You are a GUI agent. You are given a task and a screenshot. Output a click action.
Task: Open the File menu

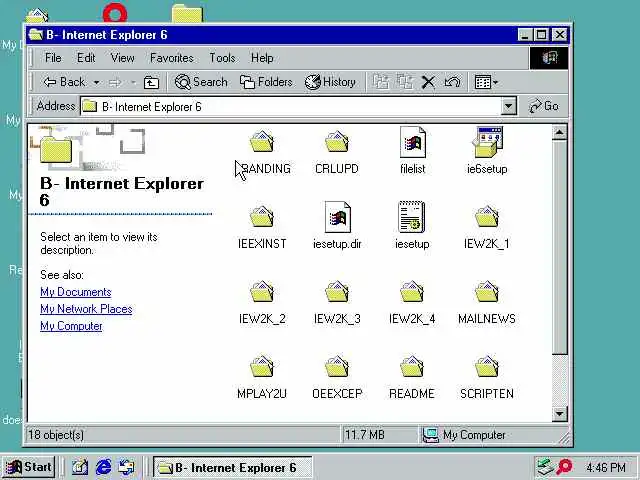coord(53,58)
